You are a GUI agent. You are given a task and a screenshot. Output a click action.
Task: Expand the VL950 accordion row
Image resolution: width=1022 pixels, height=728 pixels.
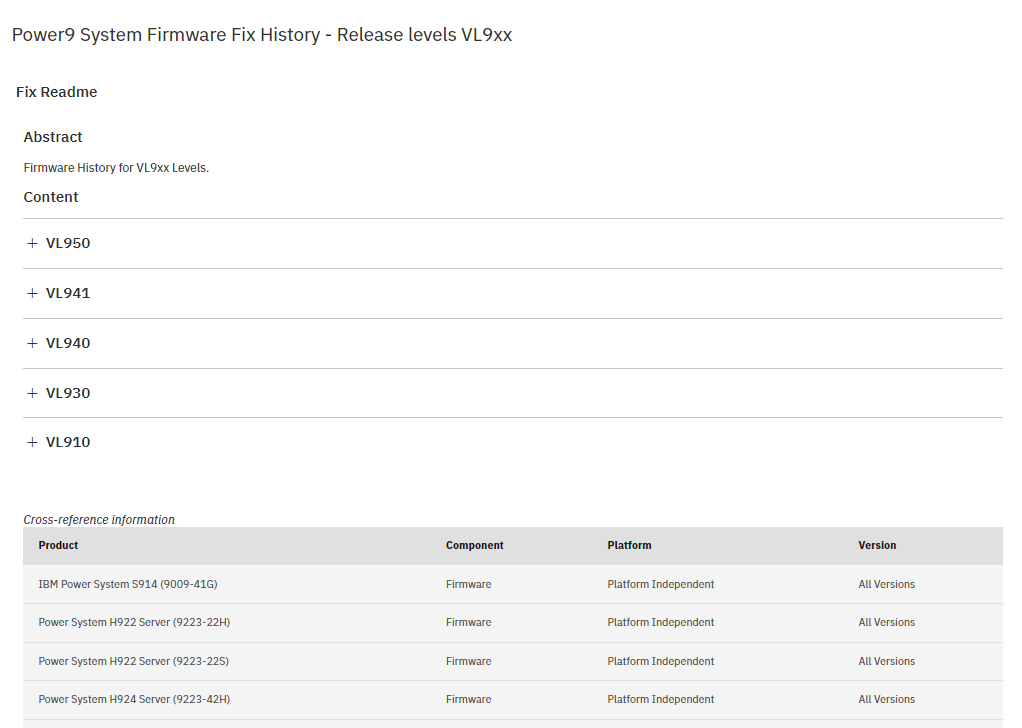pos(512,243)
